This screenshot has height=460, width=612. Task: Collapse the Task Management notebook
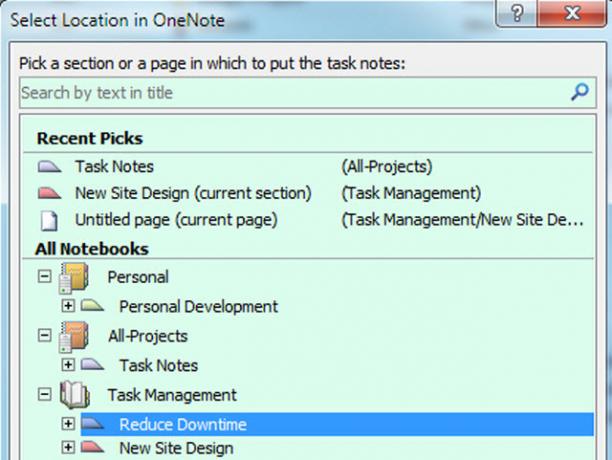click(44, 394)
